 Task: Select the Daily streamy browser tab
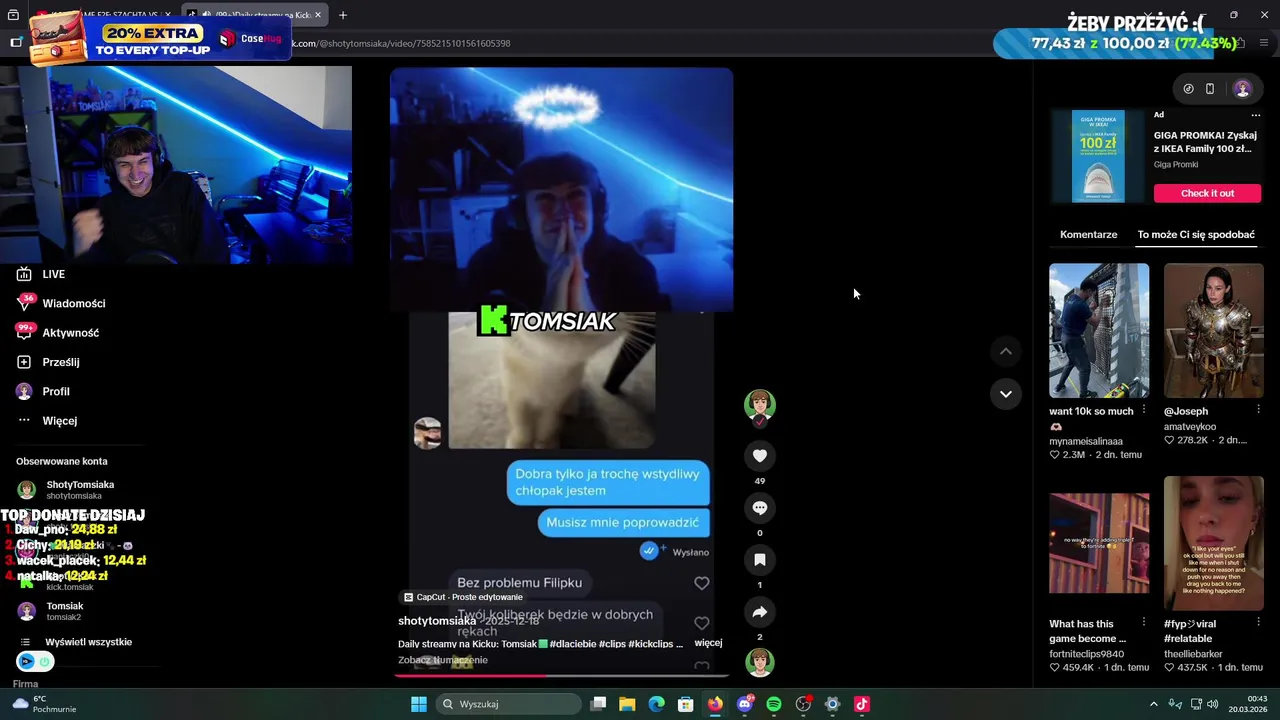(x=256, y=15)
